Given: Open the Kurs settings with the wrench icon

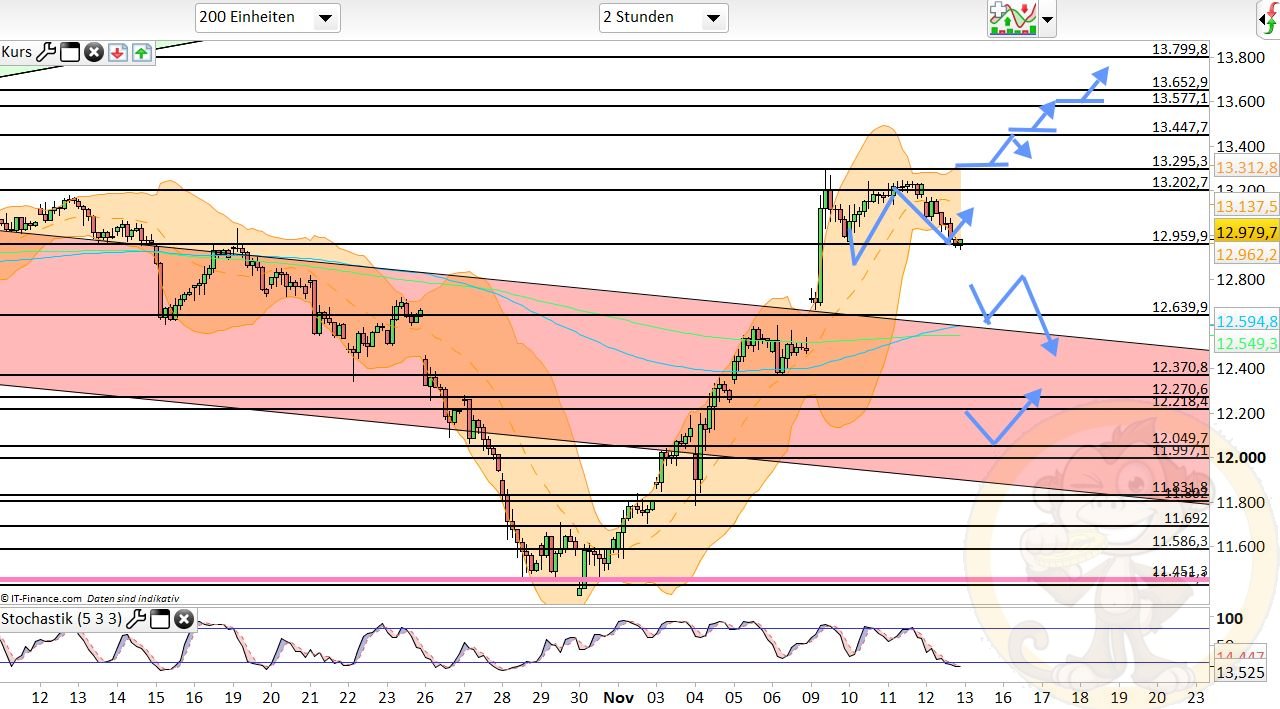Looking at the screenshot, I should coord(46,52).
